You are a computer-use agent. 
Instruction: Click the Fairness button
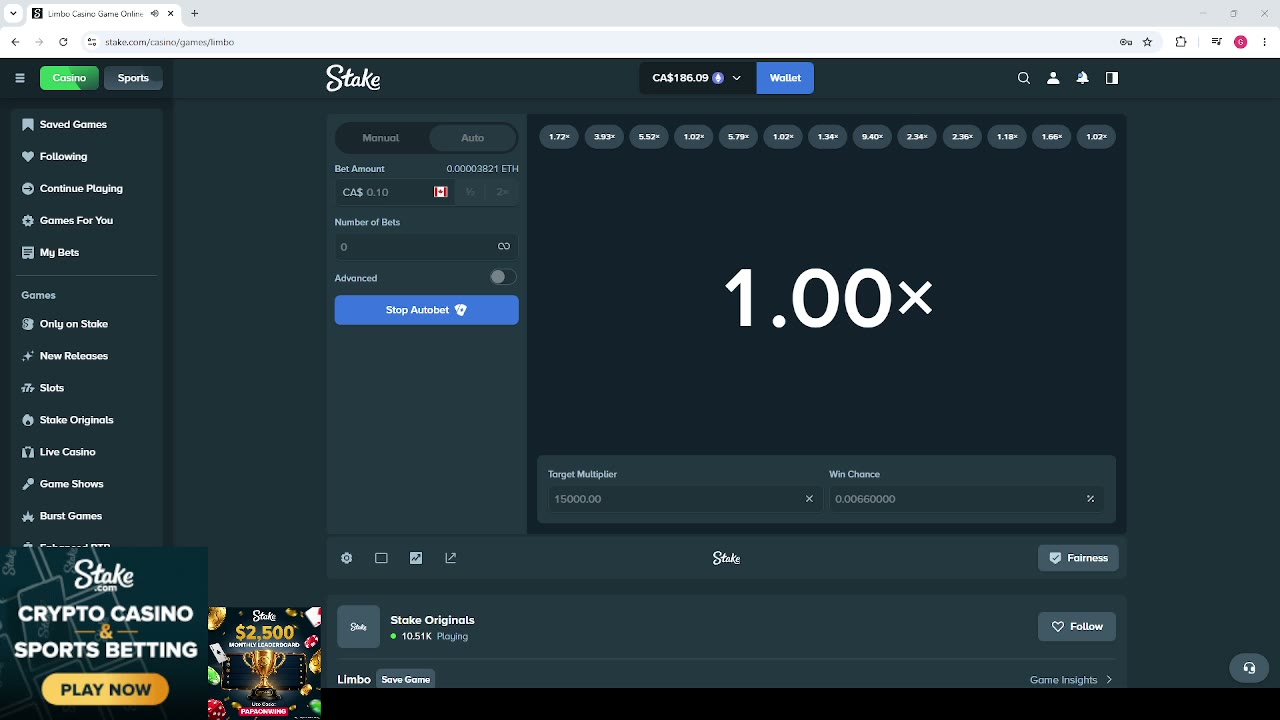point(1078,558)
